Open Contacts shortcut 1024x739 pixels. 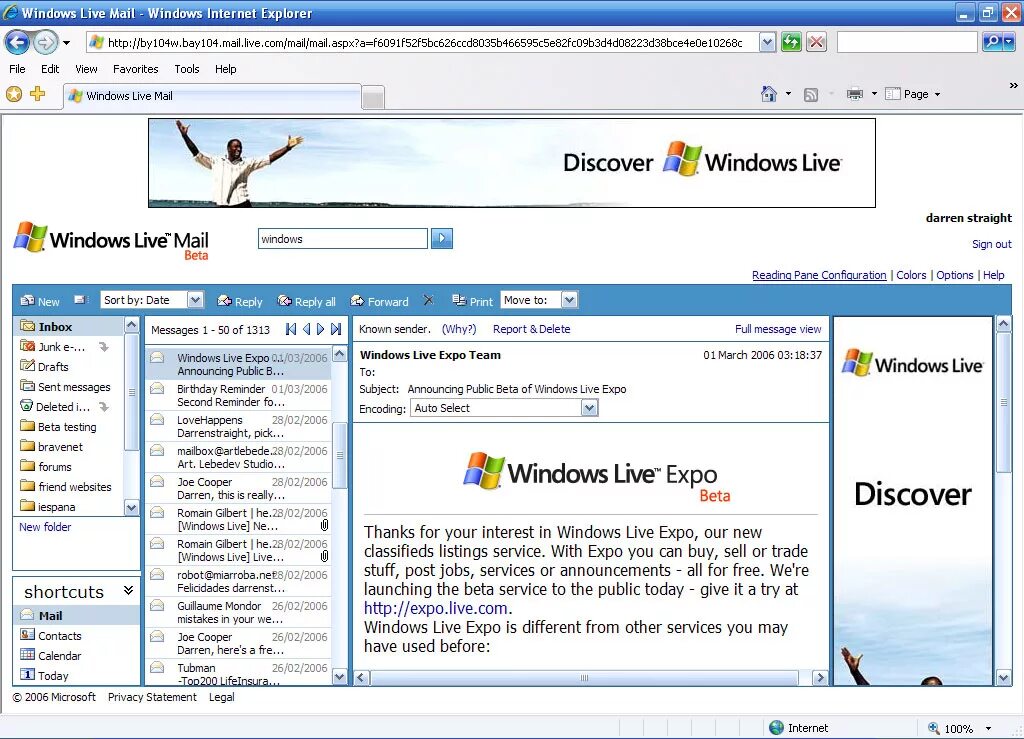pyautogui.click(x=59, y=636)
